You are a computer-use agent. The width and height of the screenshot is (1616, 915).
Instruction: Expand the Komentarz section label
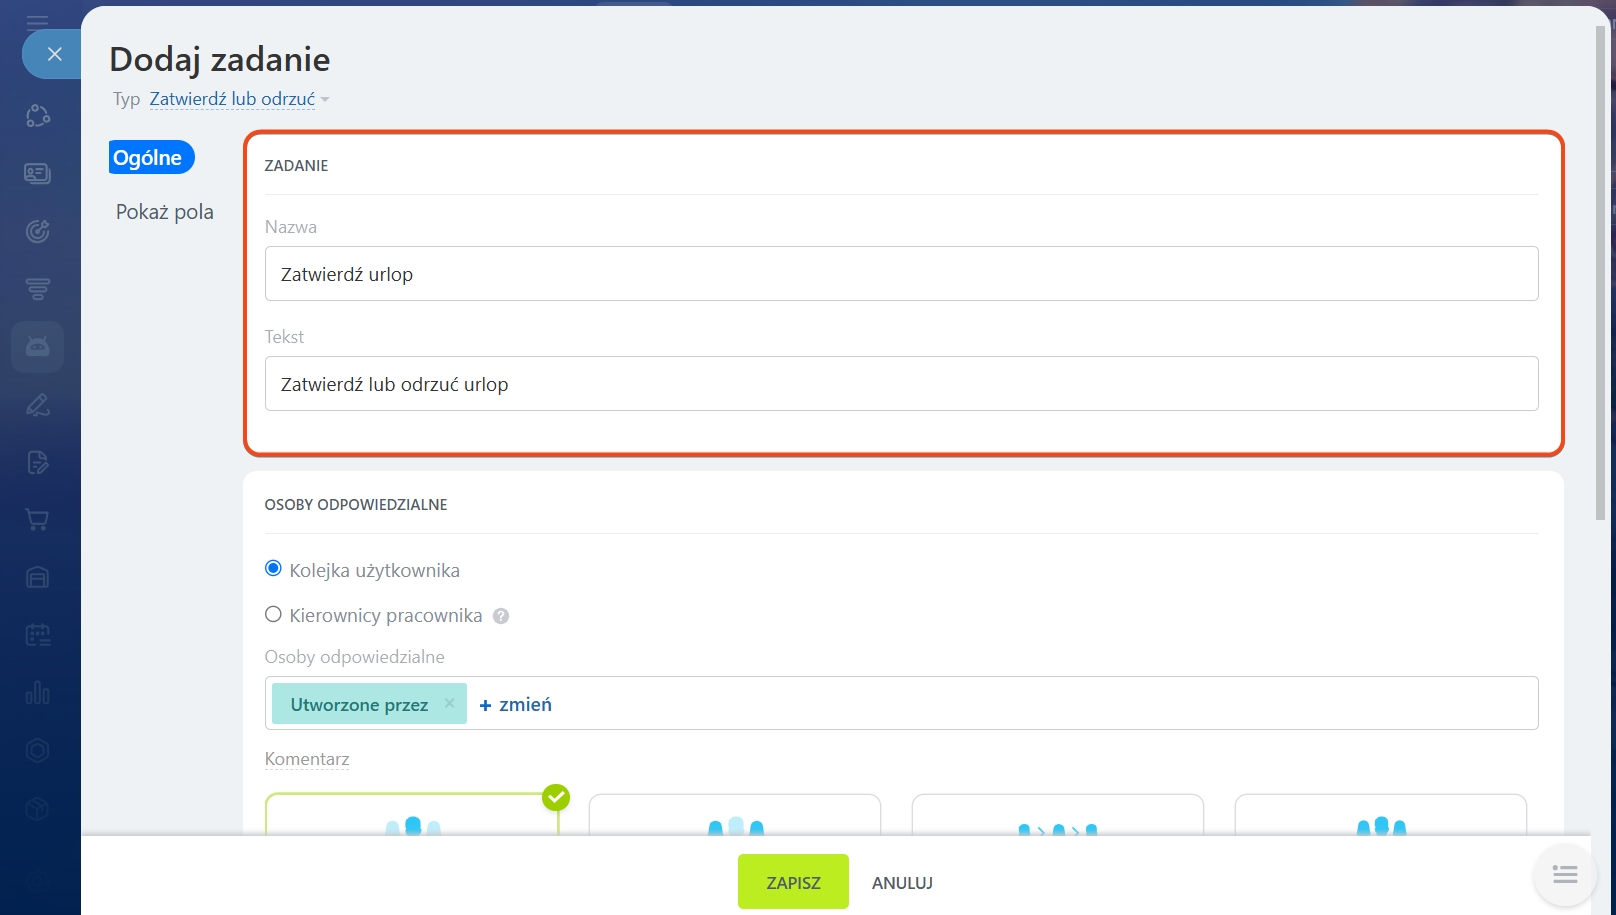(307, 759)
